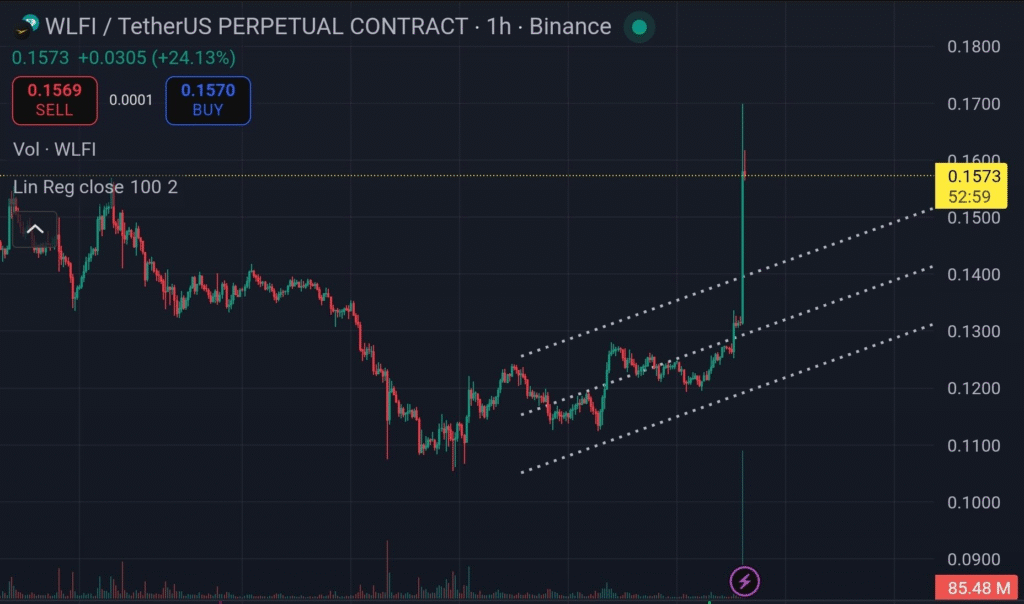This screenshot has height=604, width=1024.
Task: Click the 0.1800 price scale label
Action: click(972, 46)
